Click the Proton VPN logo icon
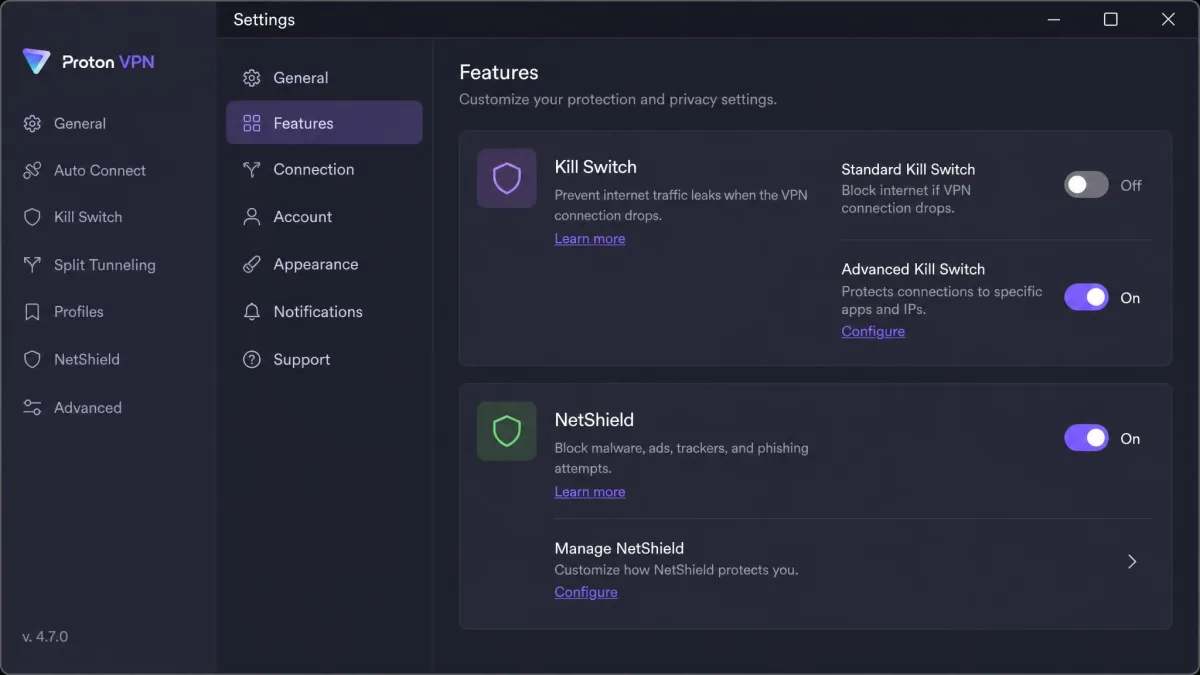The width and height of the screenshot is (1200, 675). click(36, 62)
